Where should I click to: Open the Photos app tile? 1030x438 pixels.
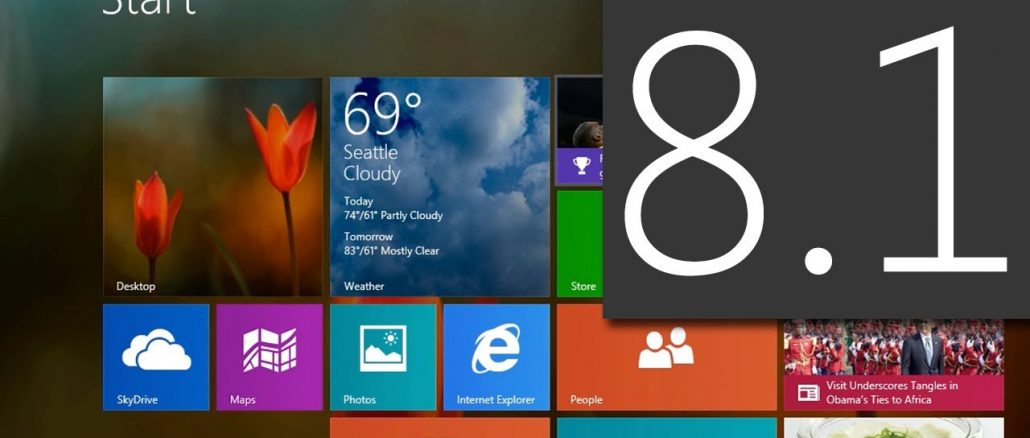(383, 357)
